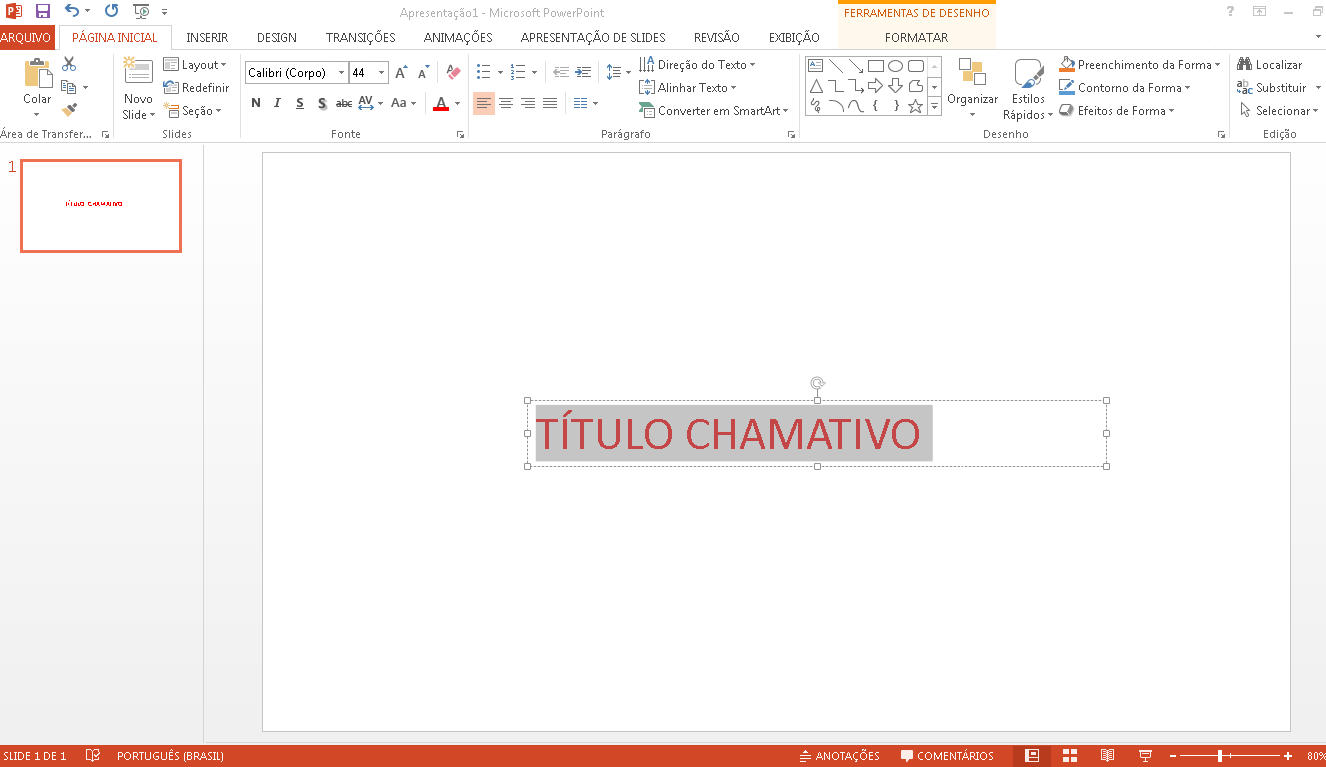The width and height of the screenshot is (1326, 767).
Task: Select the text box shape in gallery
Action: (816, 66)
